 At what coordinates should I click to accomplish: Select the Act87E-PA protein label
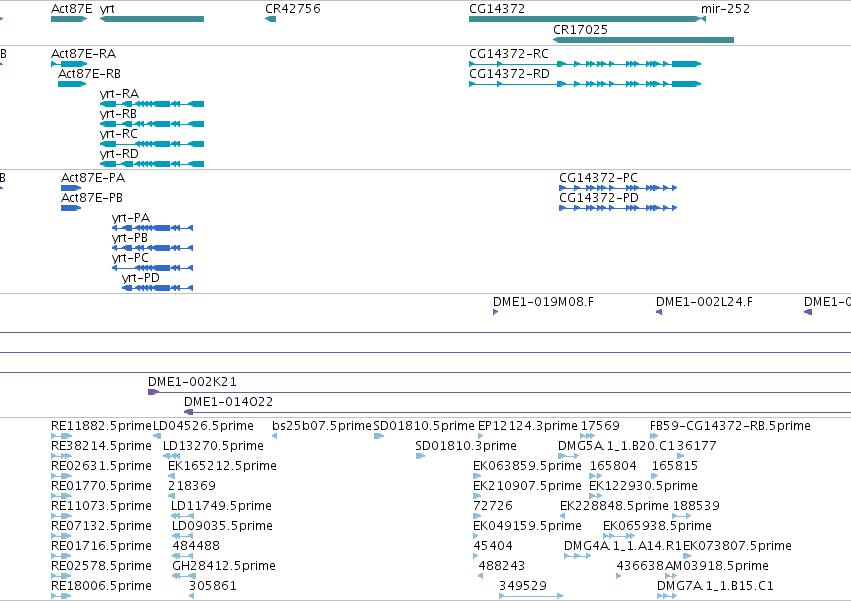click(93, 178)
